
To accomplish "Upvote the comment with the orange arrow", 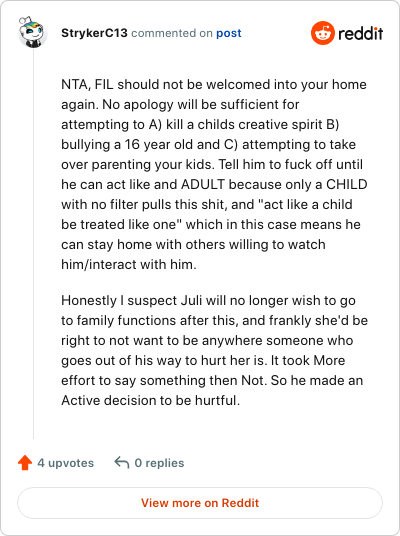I will 25,463.
